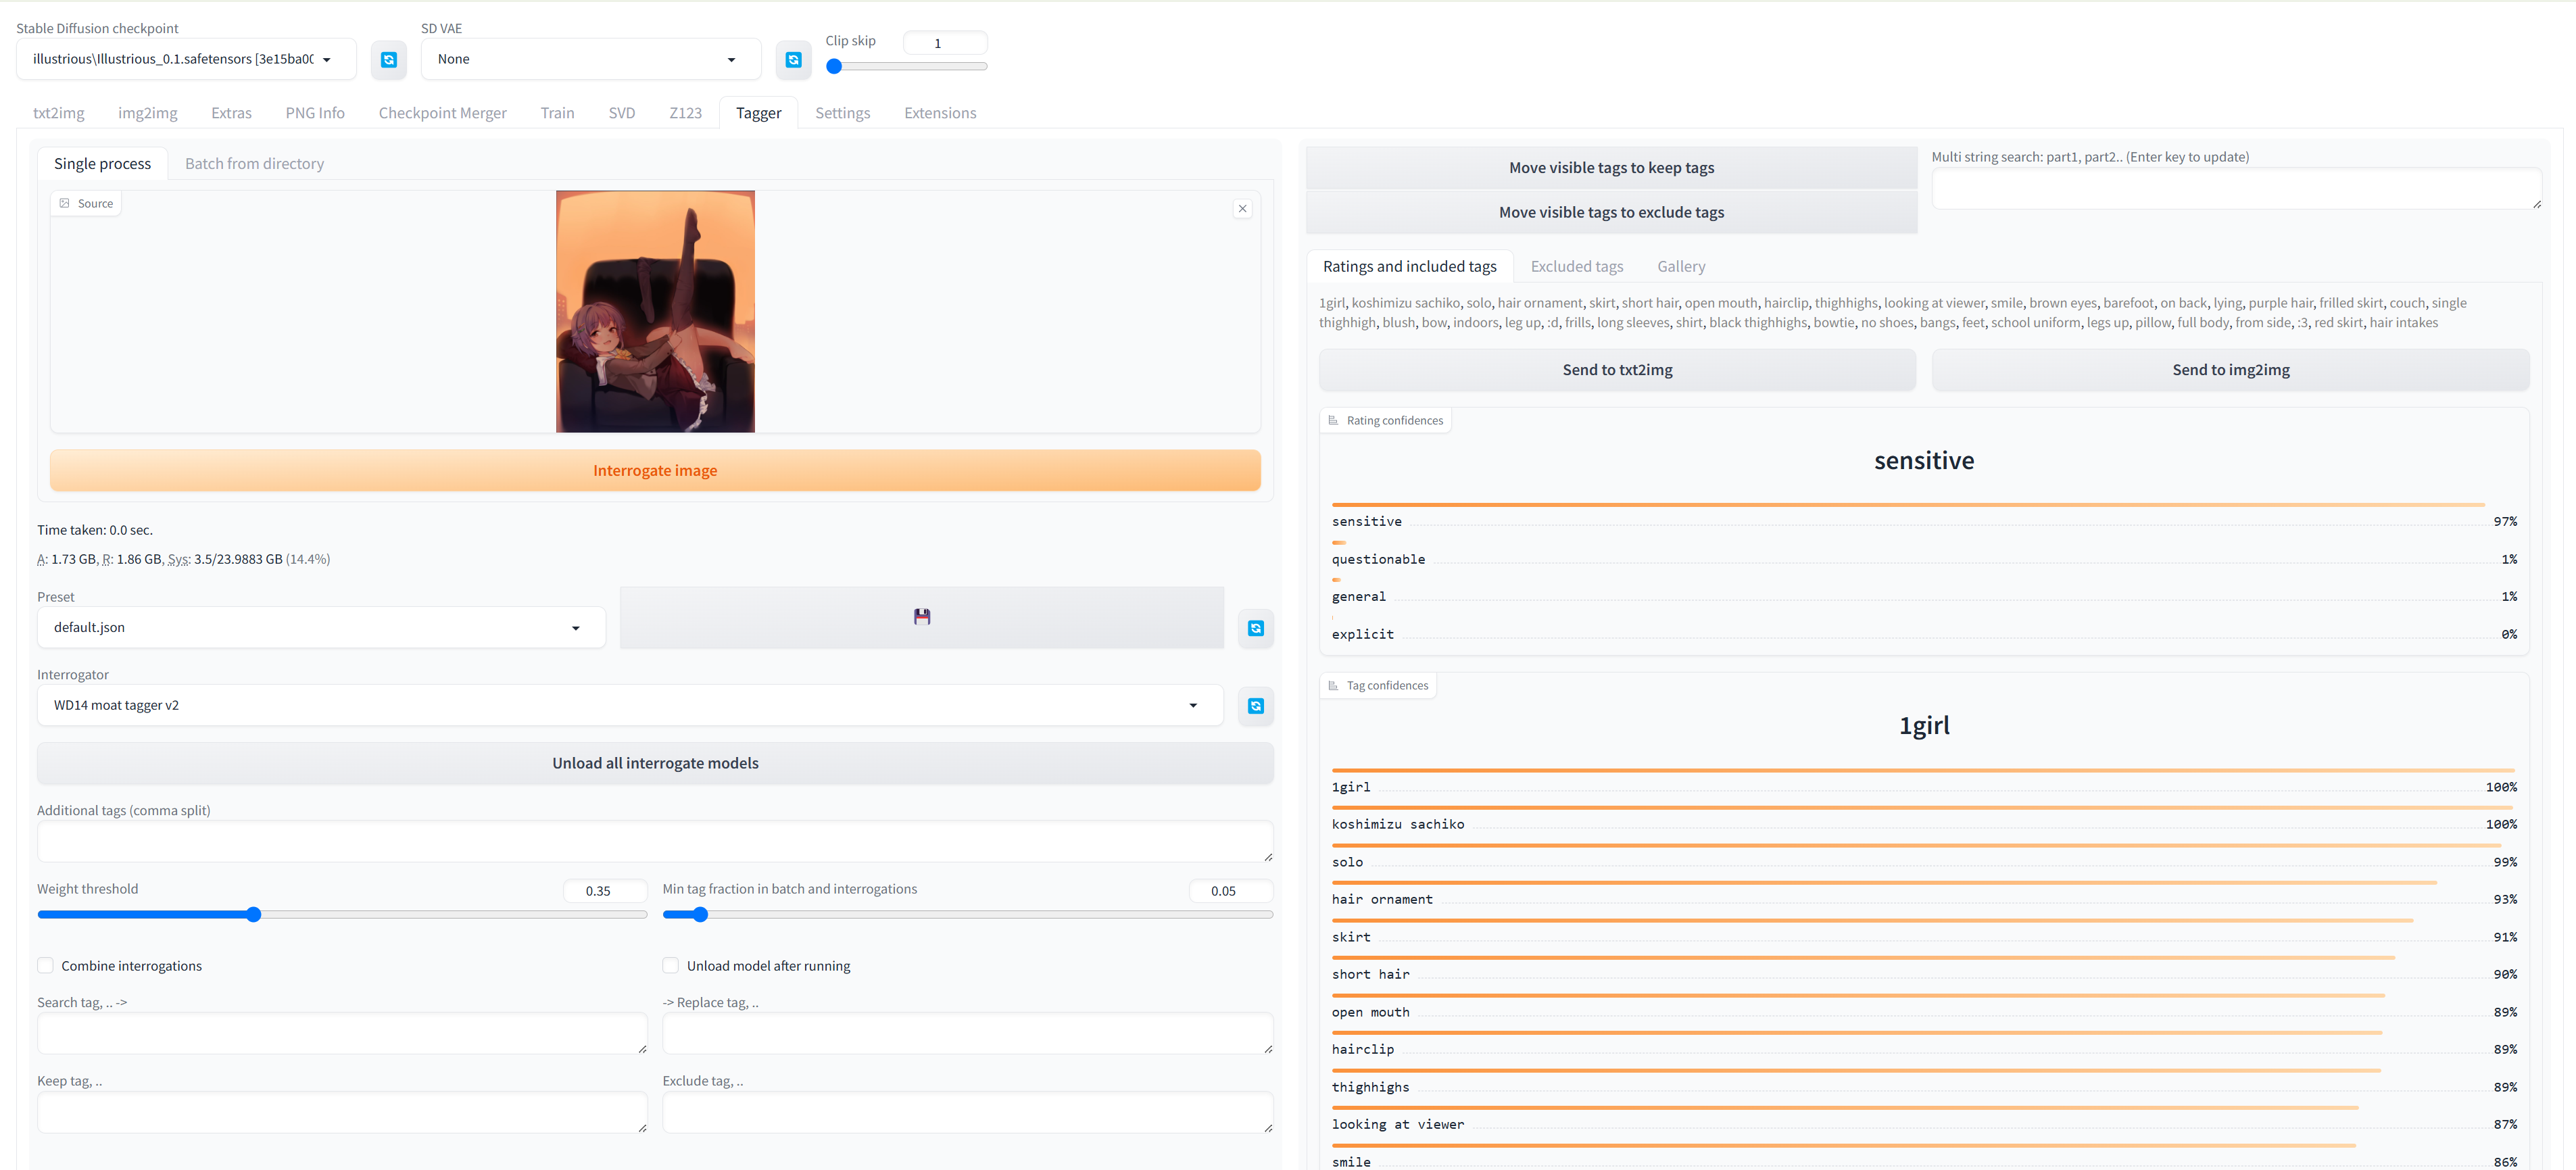The height and width of the screenshot is (1170, 2576).
Task: Select the Tagger tab
Action: [759, 113]
